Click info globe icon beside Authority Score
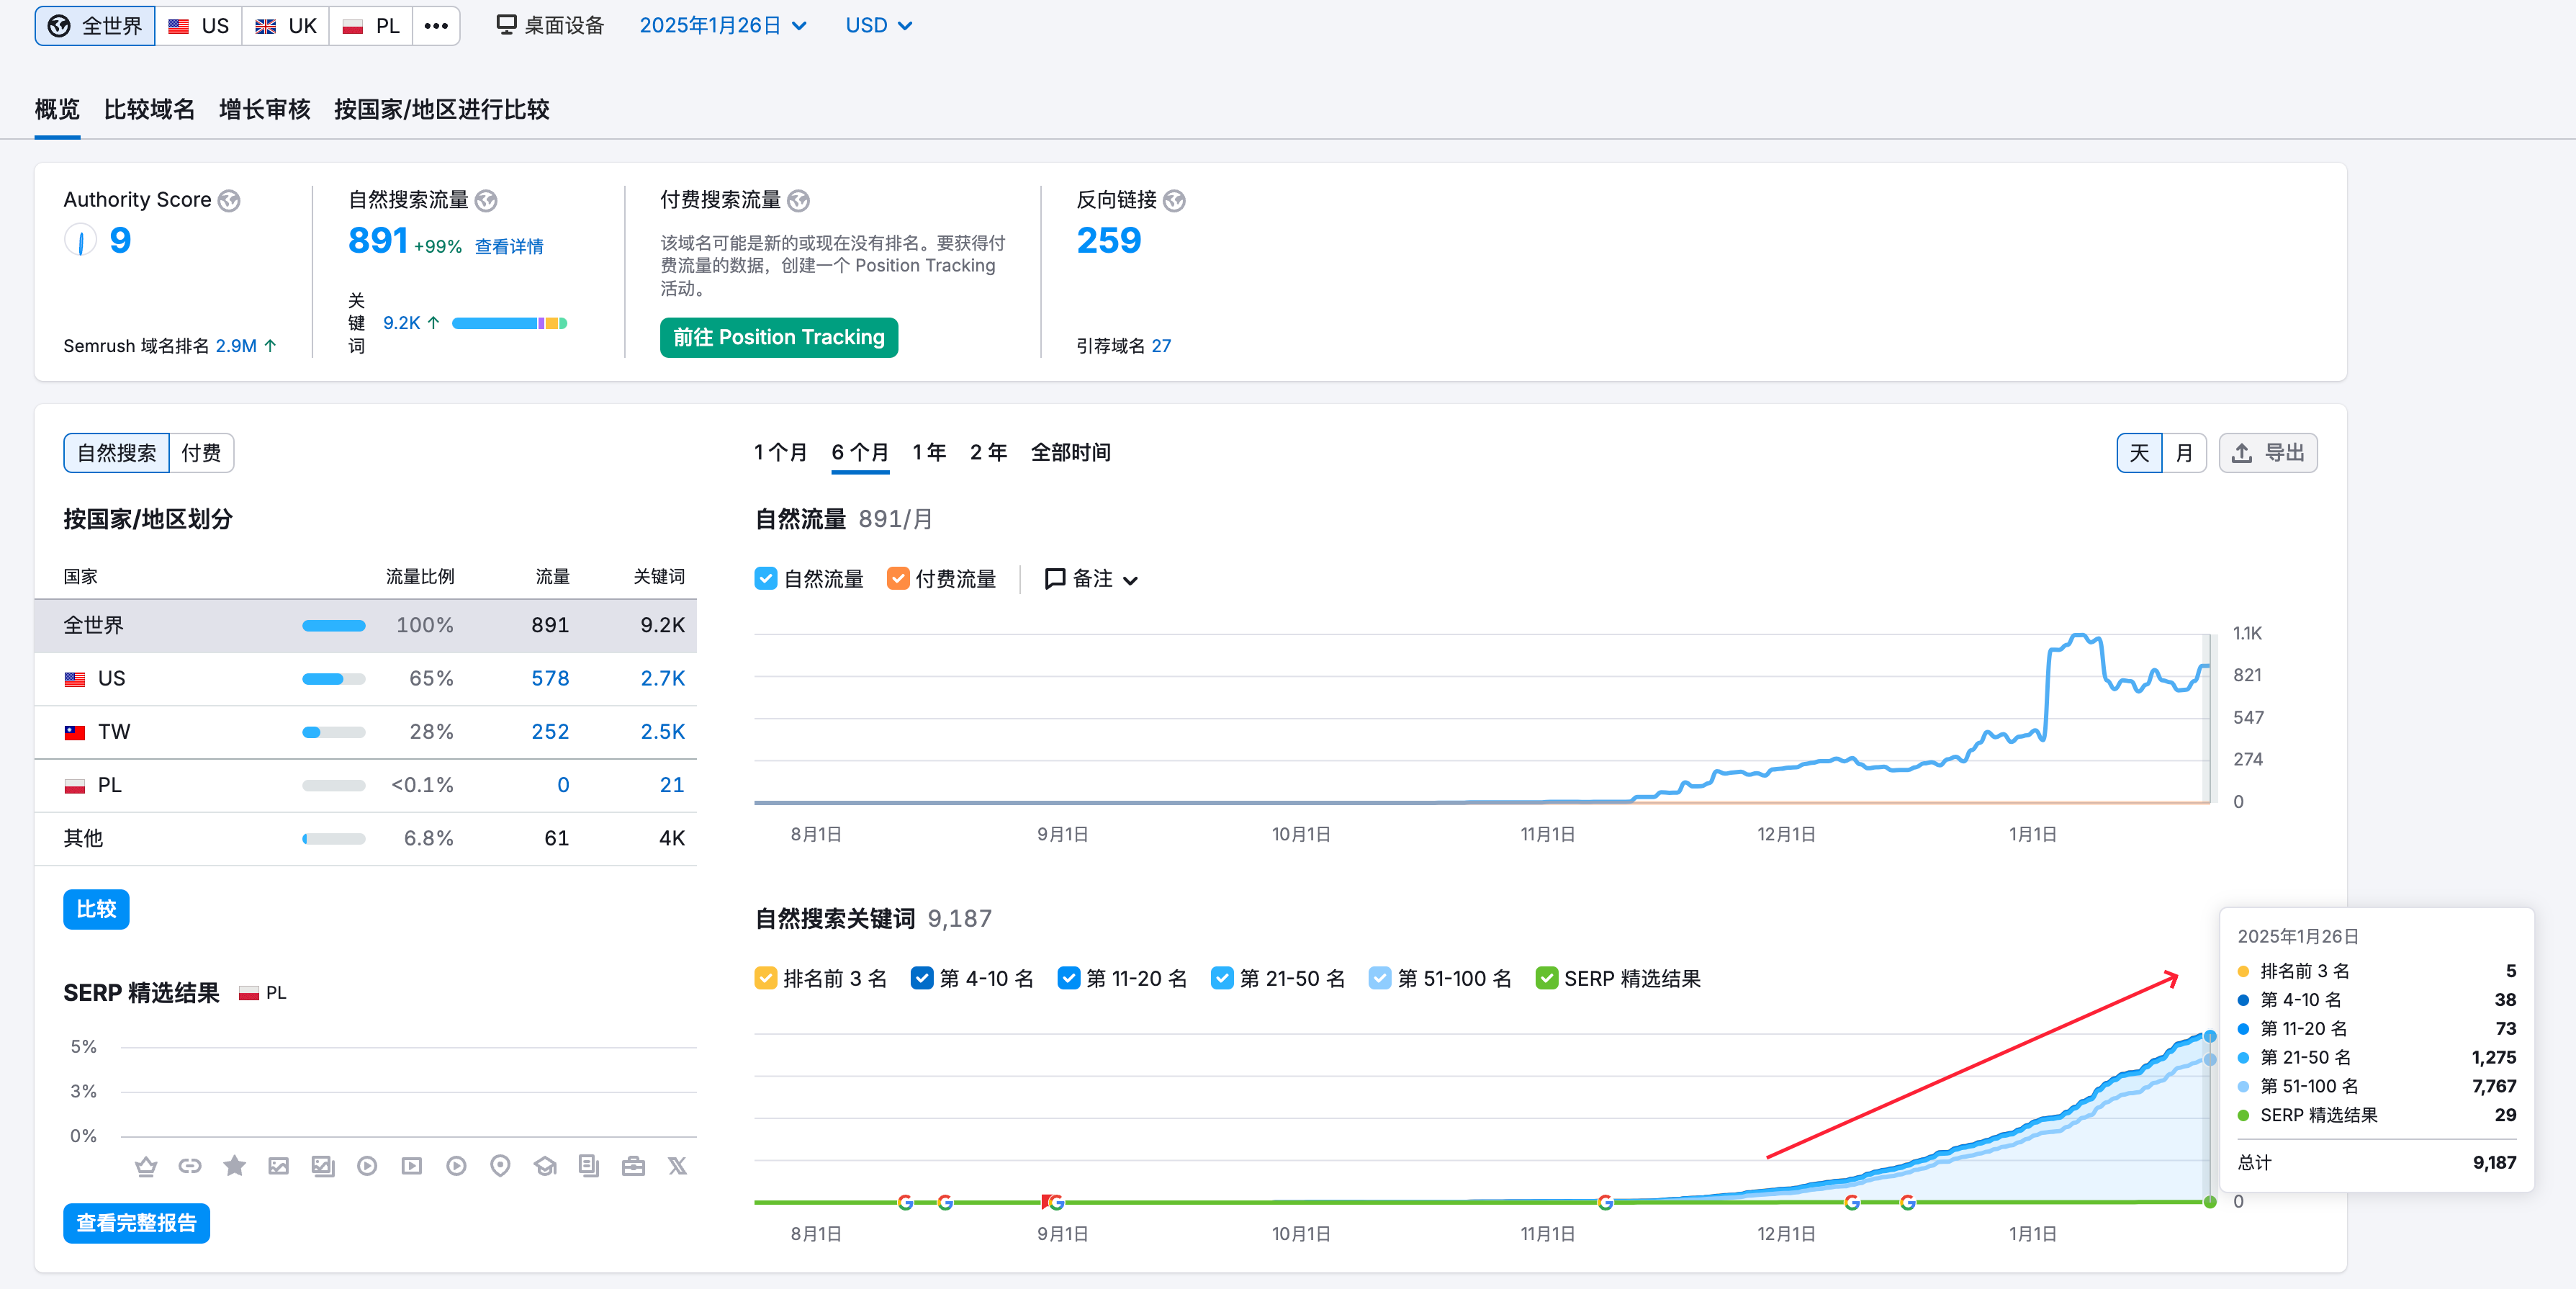2576x1289 pixels. point(229,201)
